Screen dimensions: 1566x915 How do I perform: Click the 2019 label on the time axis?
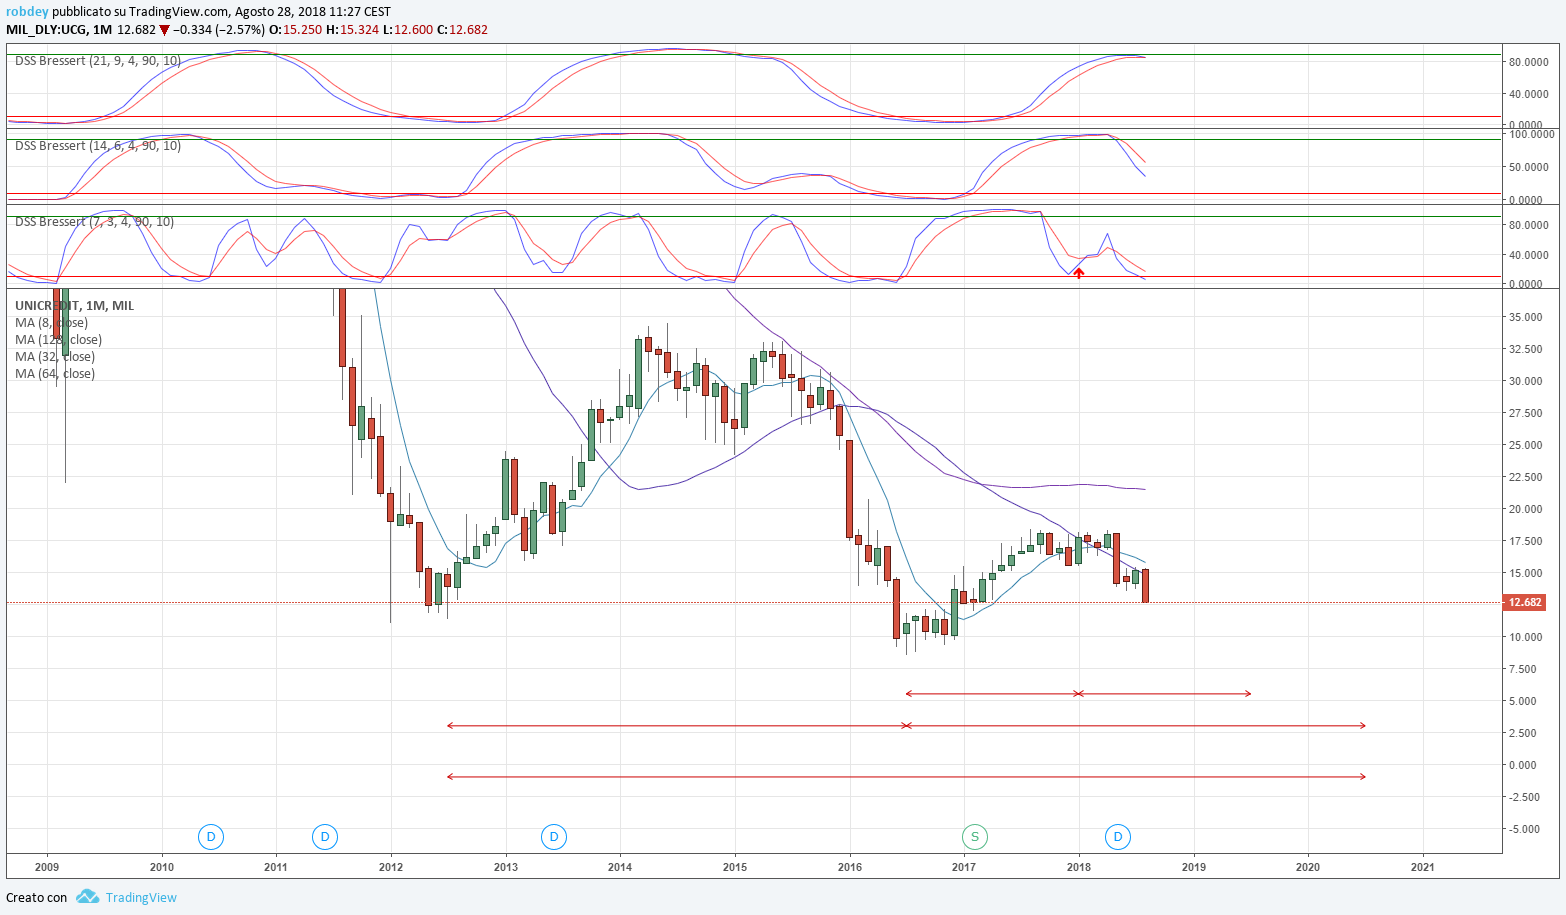1193,867
